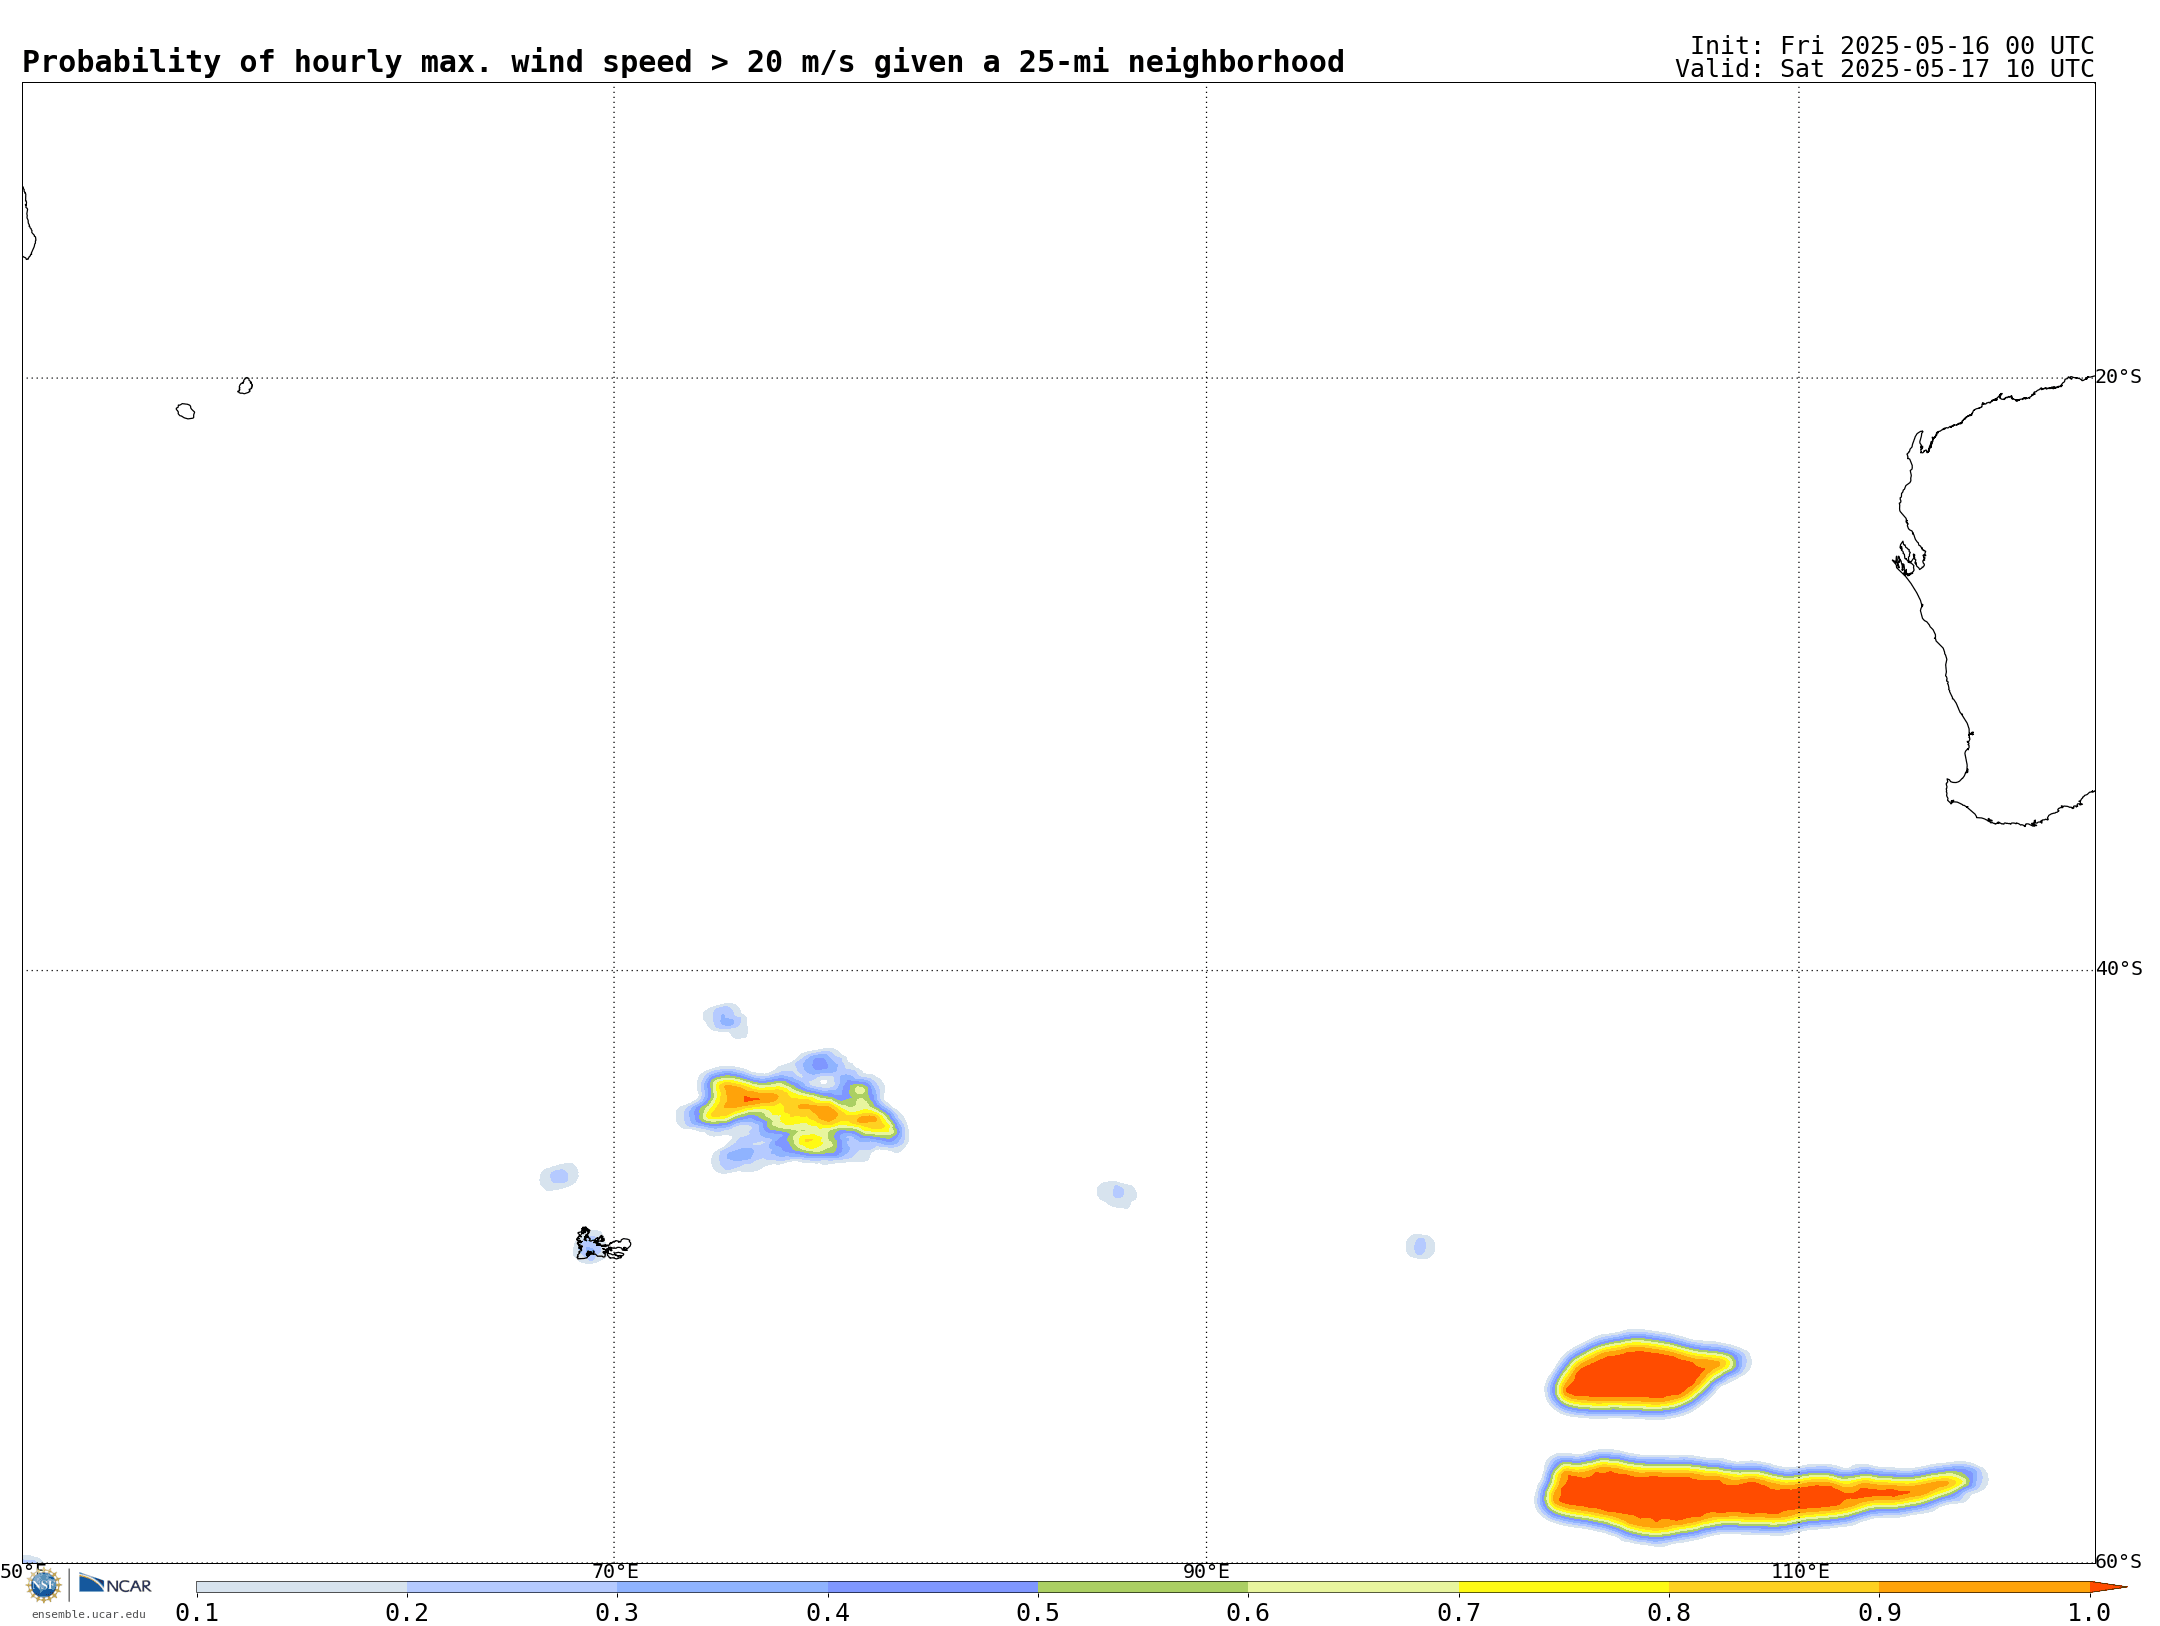Screen dimensions: 2160x1626
Task: Click the plot title about wind speed probability
Action: (683, 62)
